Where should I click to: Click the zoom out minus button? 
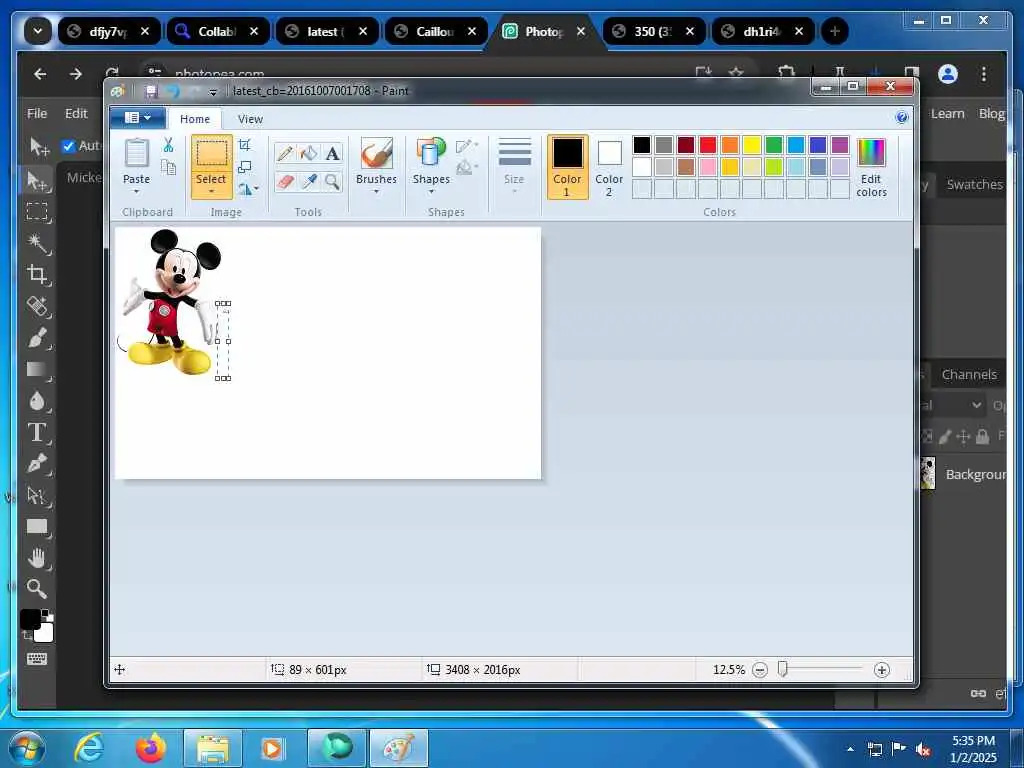(760, 669)
